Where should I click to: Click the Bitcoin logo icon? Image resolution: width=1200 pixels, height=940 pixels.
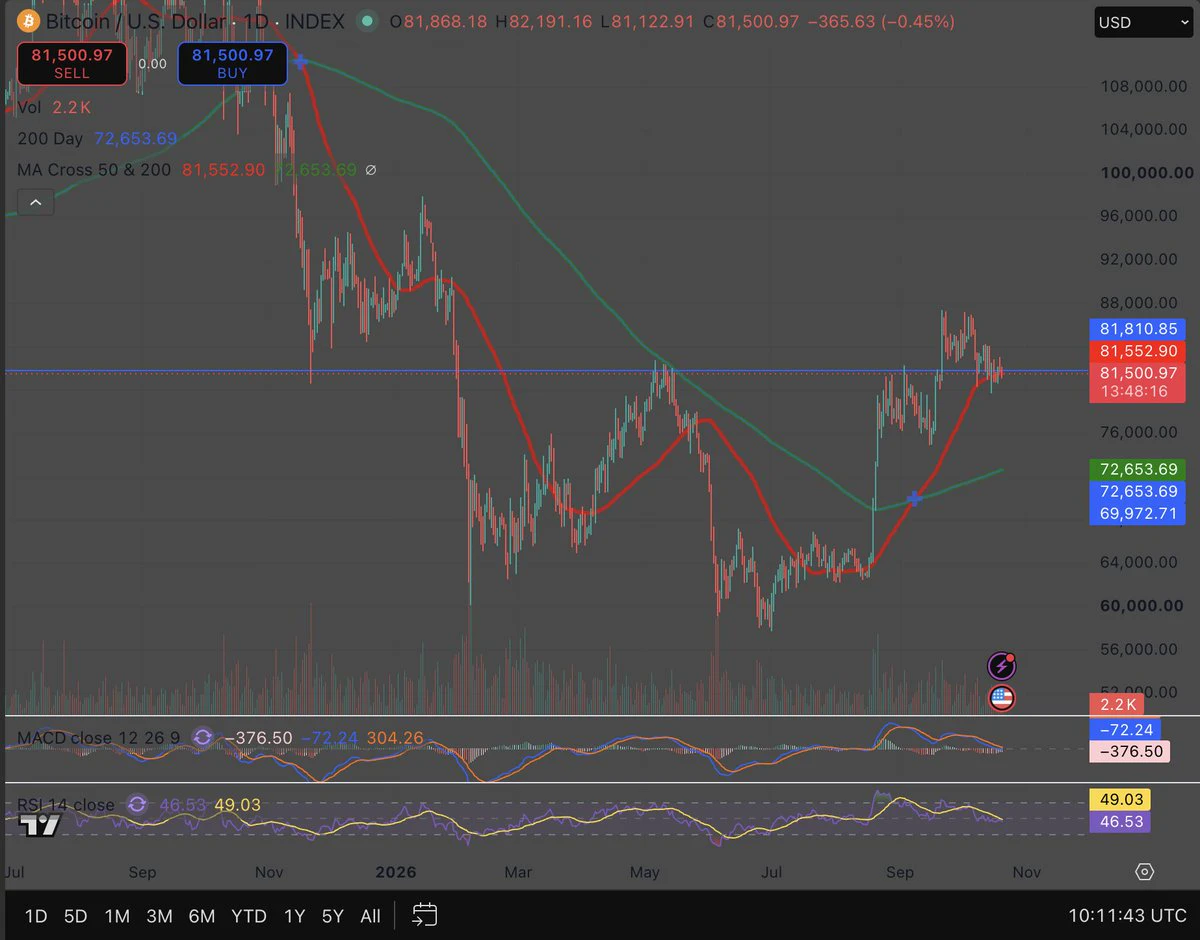[x=28, y=21]
